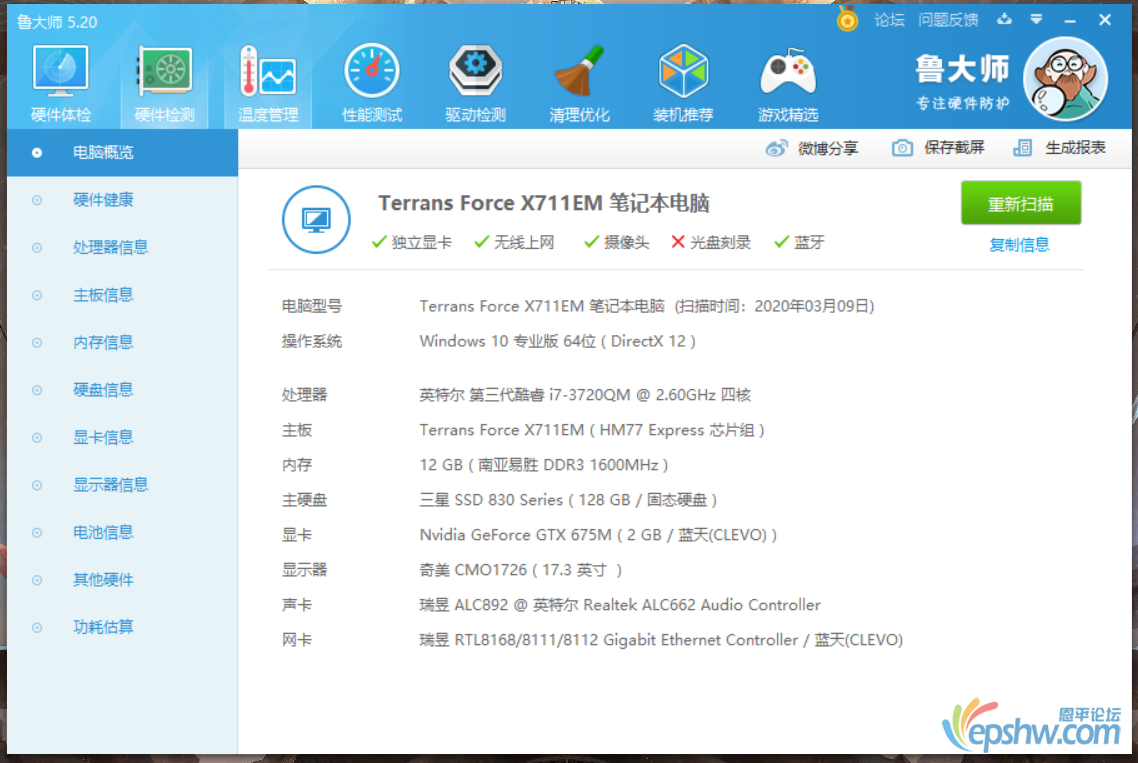This screenshot has height=763, width=1138.
Task: Click the 光盘刻录 red cross item
Action: (x=711, y=242)
